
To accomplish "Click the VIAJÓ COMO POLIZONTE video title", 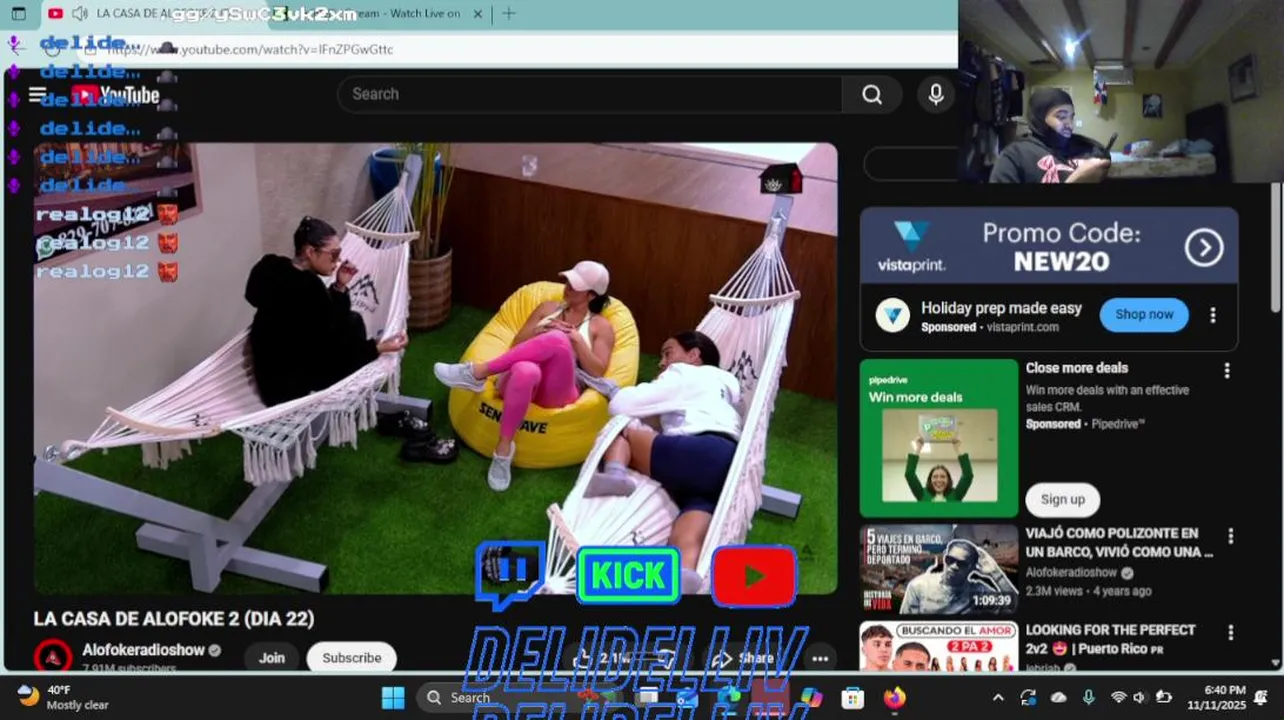I will [1119, 543].
